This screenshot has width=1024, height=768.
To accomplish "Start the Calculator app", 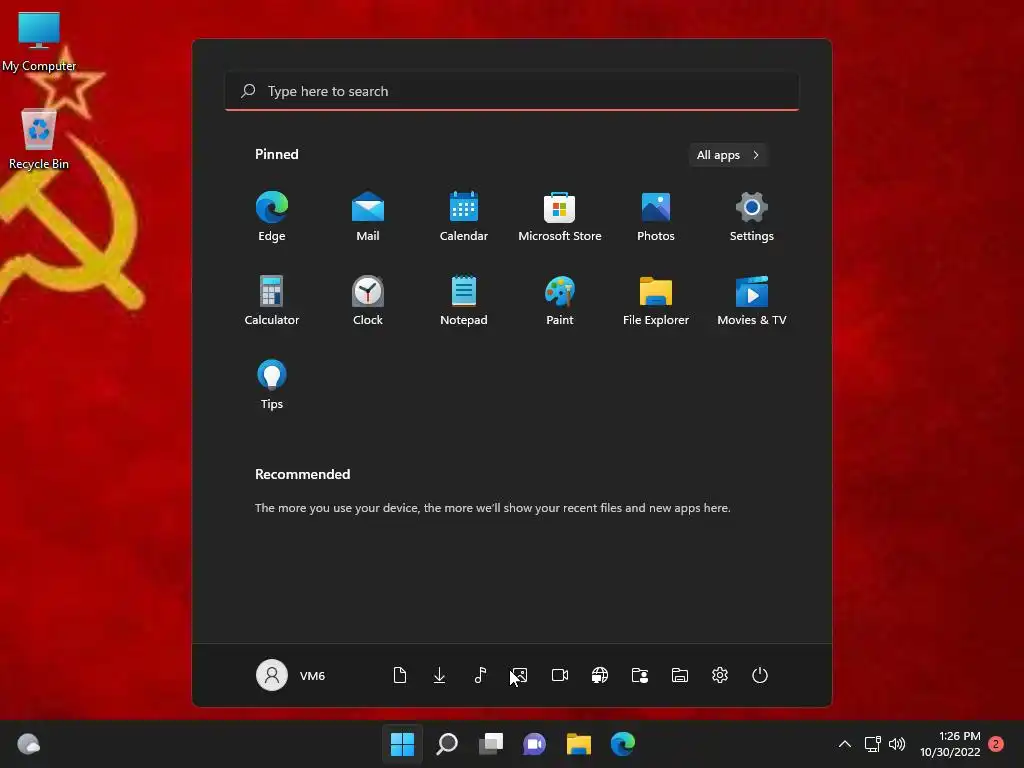I will 272,300.
